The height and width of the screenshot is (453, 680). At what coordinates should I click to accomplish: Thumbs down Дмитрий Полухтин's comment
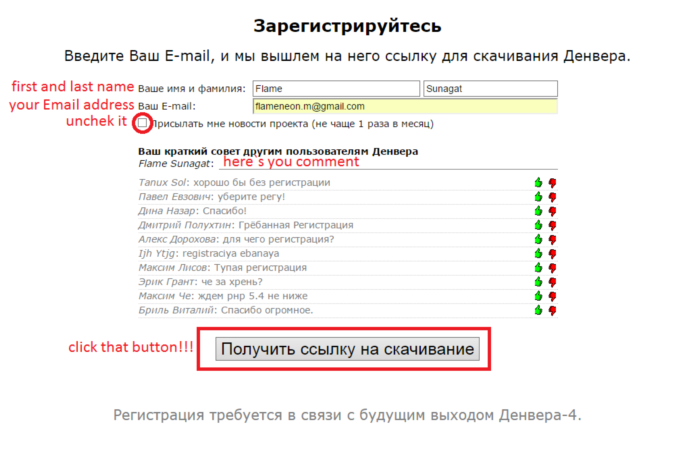(x=552, y=225)
